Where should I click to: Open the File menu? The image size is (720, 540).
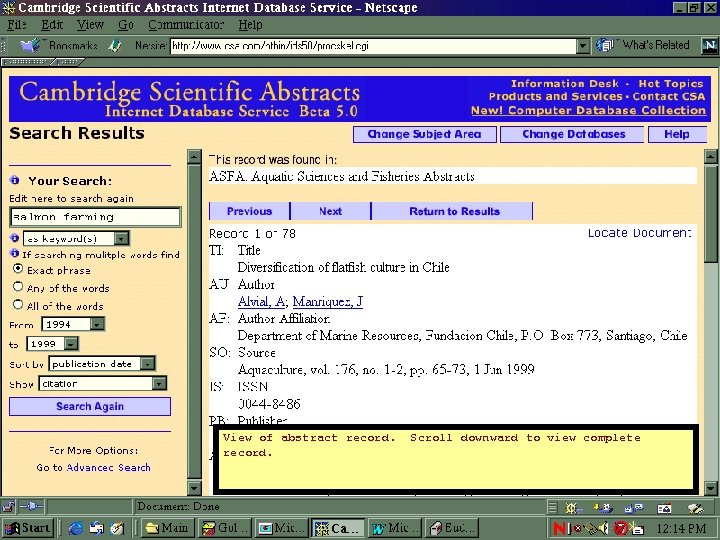17,24
